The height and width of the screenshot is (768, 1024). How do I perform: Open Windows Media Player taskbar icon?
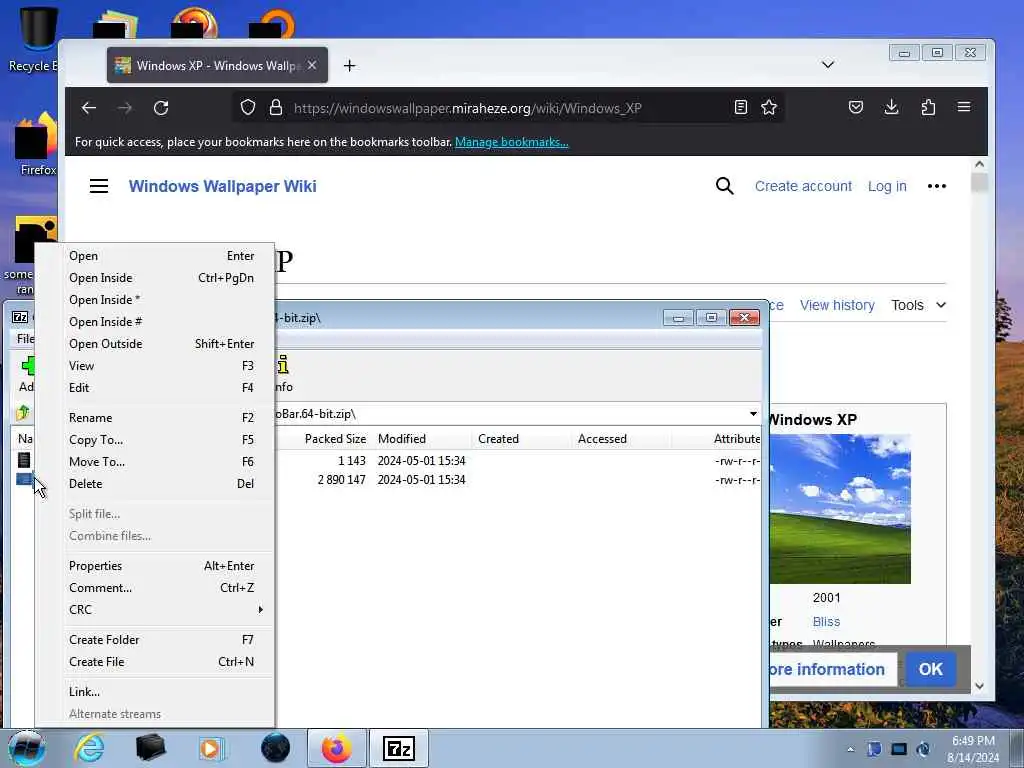point(211,748)
